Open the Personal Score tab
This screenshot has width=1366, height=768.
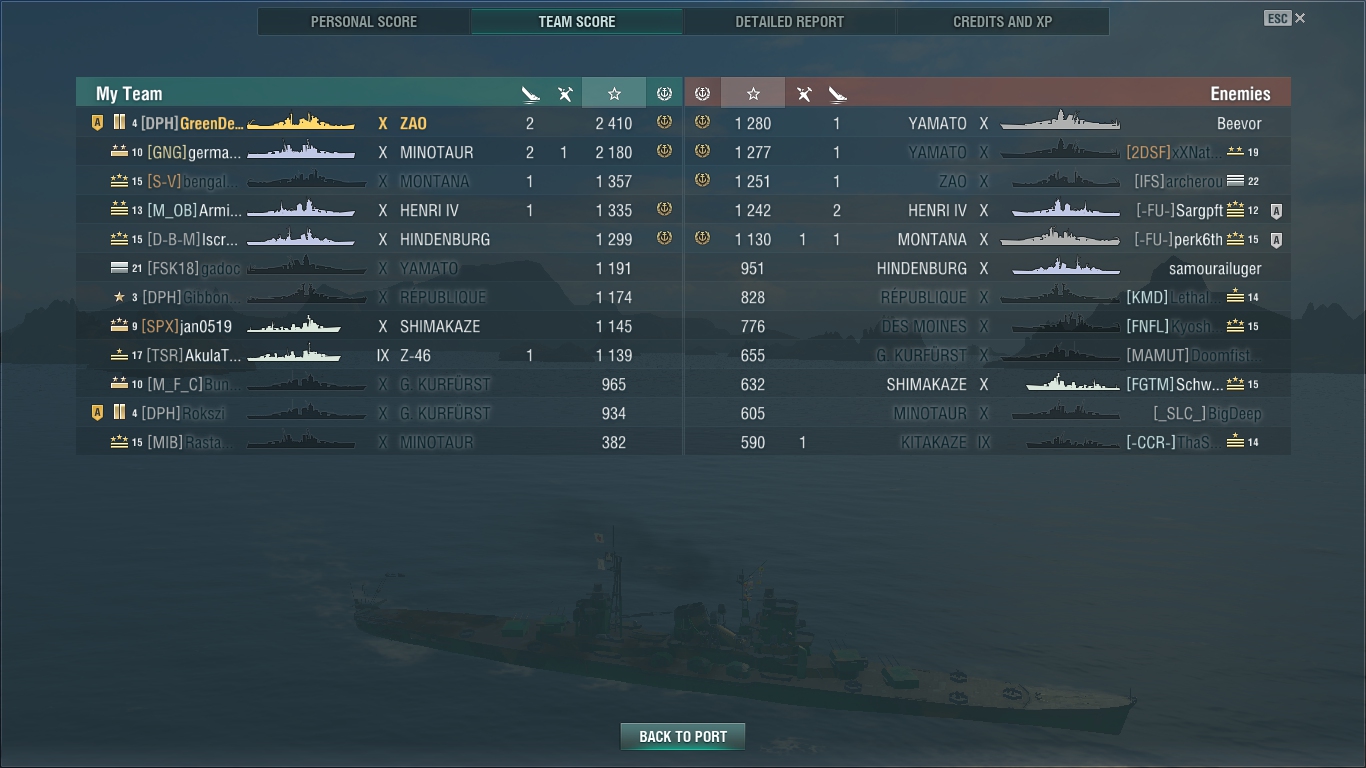[x=364, y=21]
